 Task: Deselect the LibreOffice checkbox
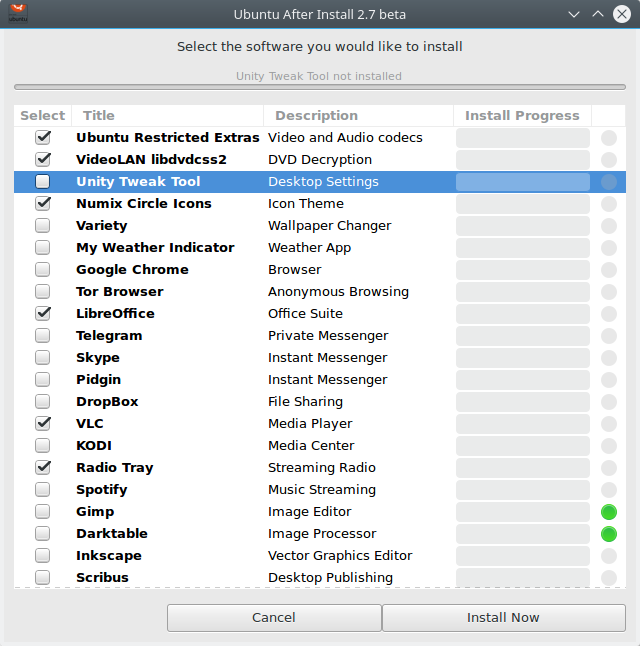point(43,314)
